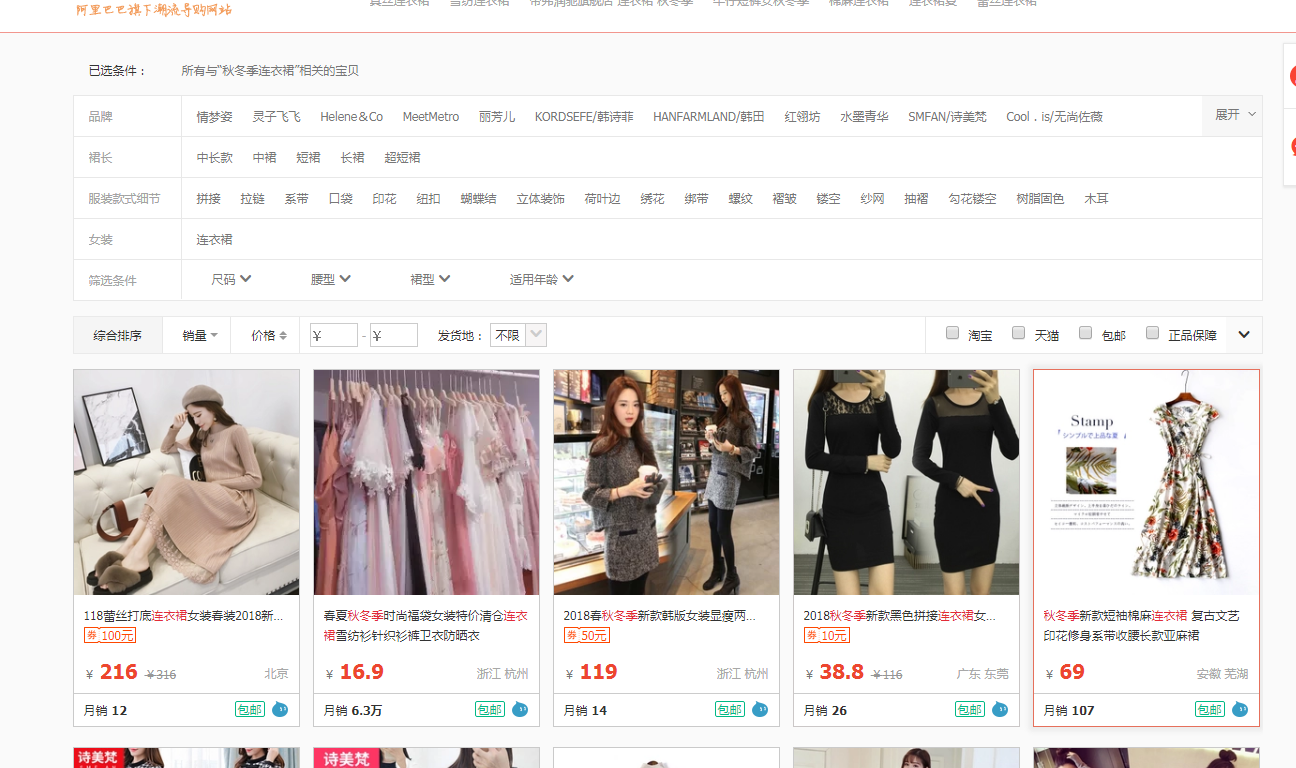
Task: Click the 包邮 badge on the 月销 26 listing
Action: (970, 710)
